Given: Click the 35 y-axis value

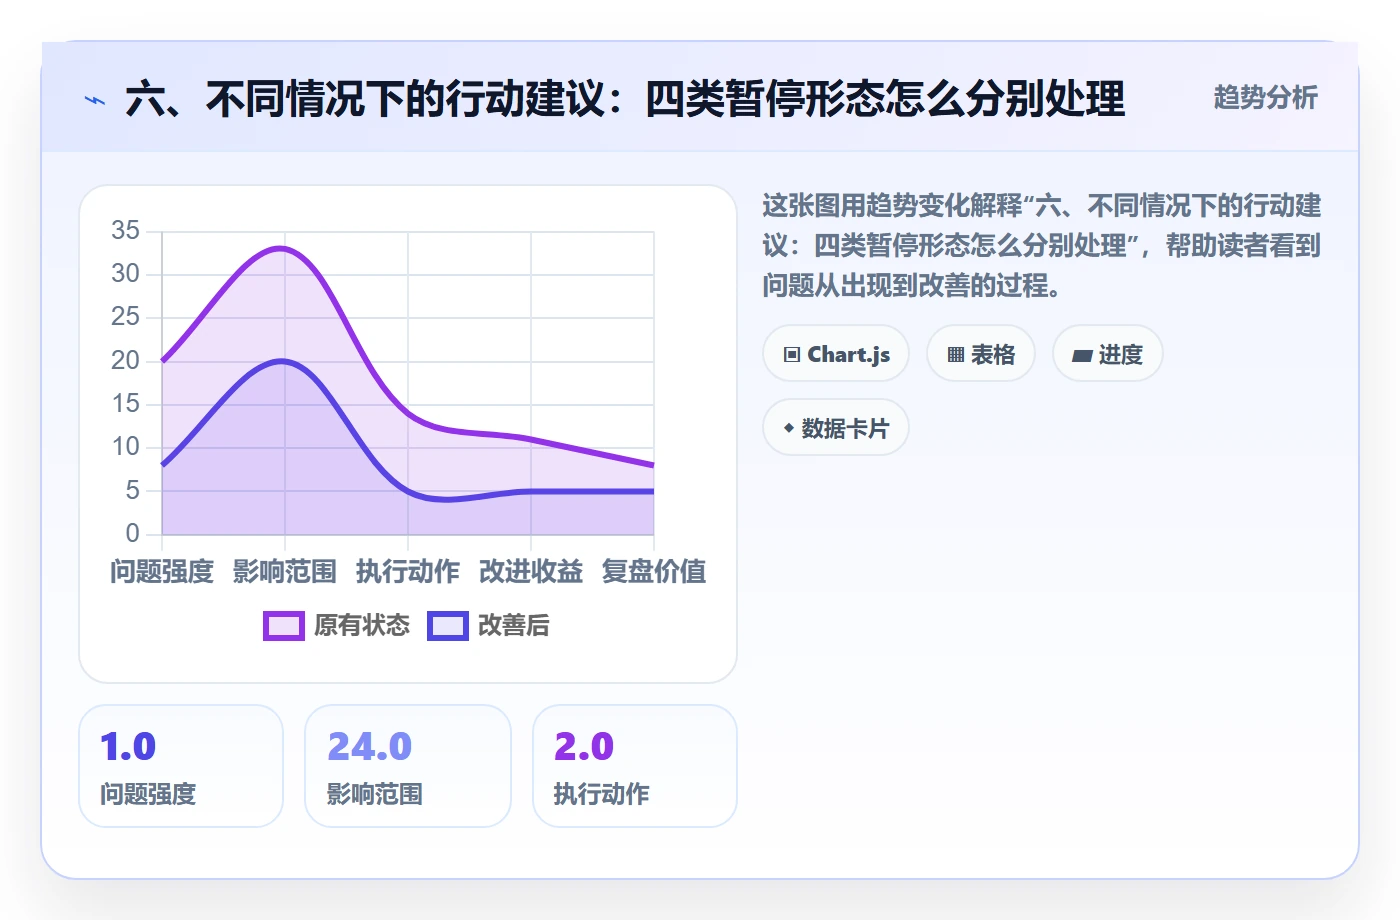Looking at the screenshot, I should 125,231.
